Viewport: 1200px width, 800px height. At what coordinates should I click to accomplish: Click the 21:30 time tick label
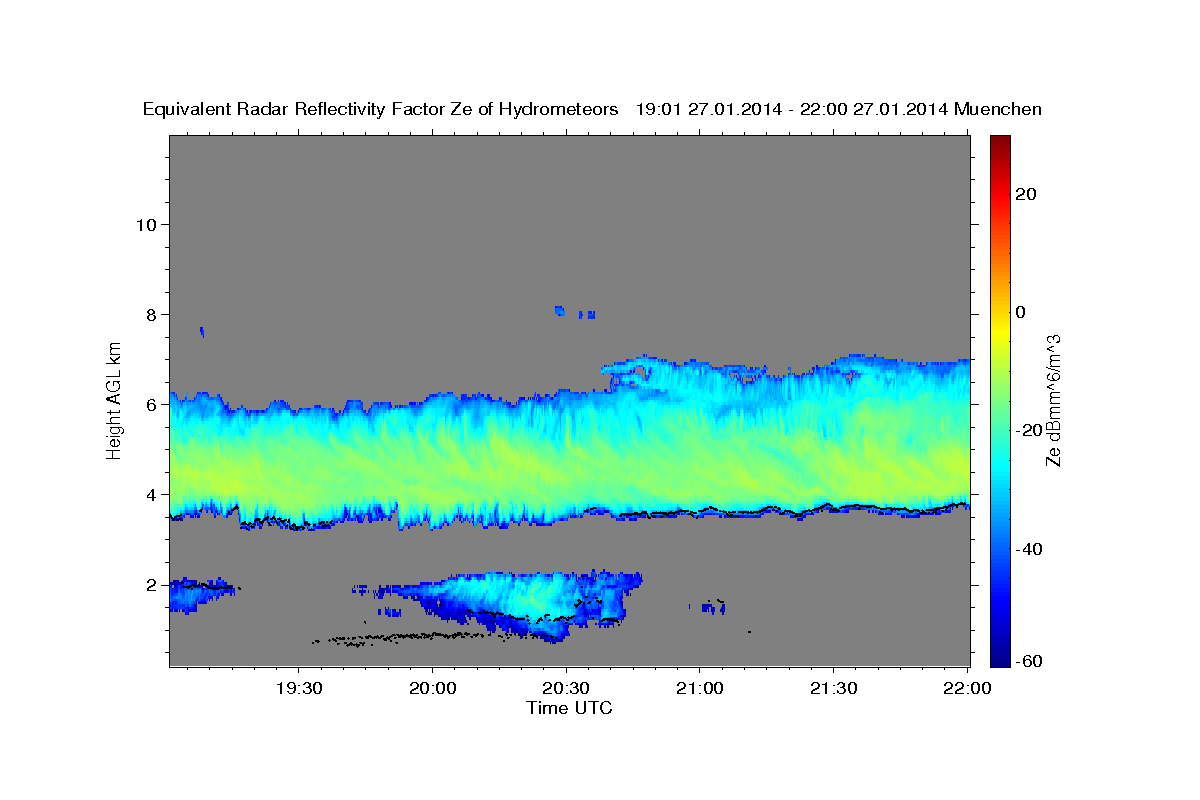(833, 689)
